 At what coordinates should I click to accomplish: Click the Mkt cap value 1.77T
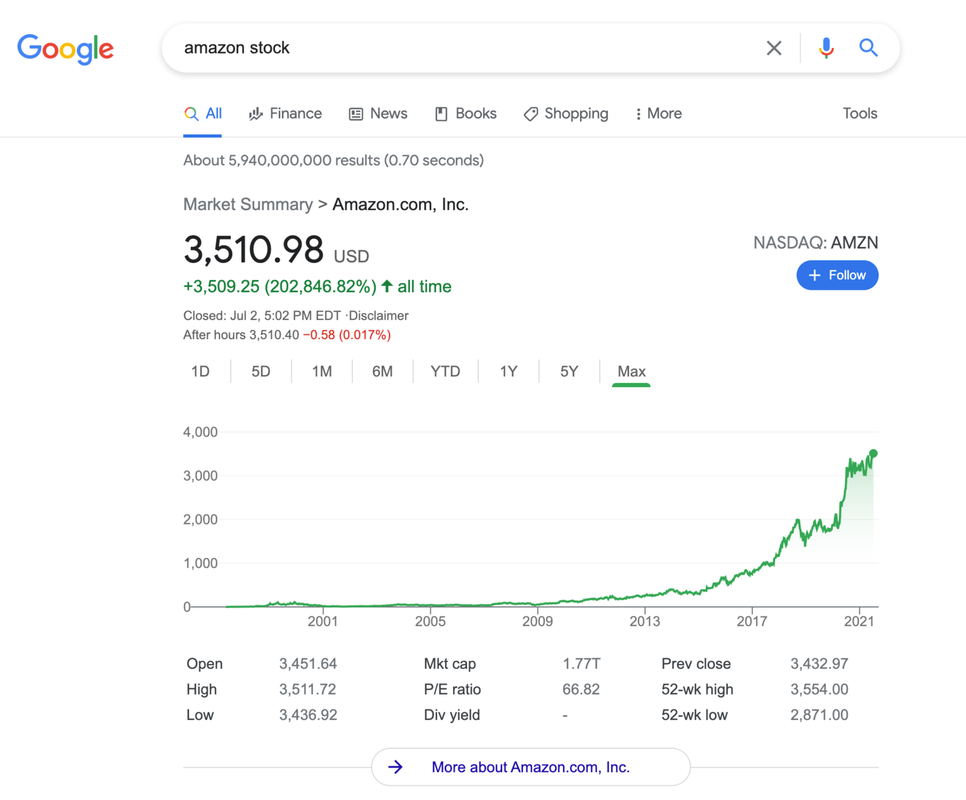pos(581,664)
